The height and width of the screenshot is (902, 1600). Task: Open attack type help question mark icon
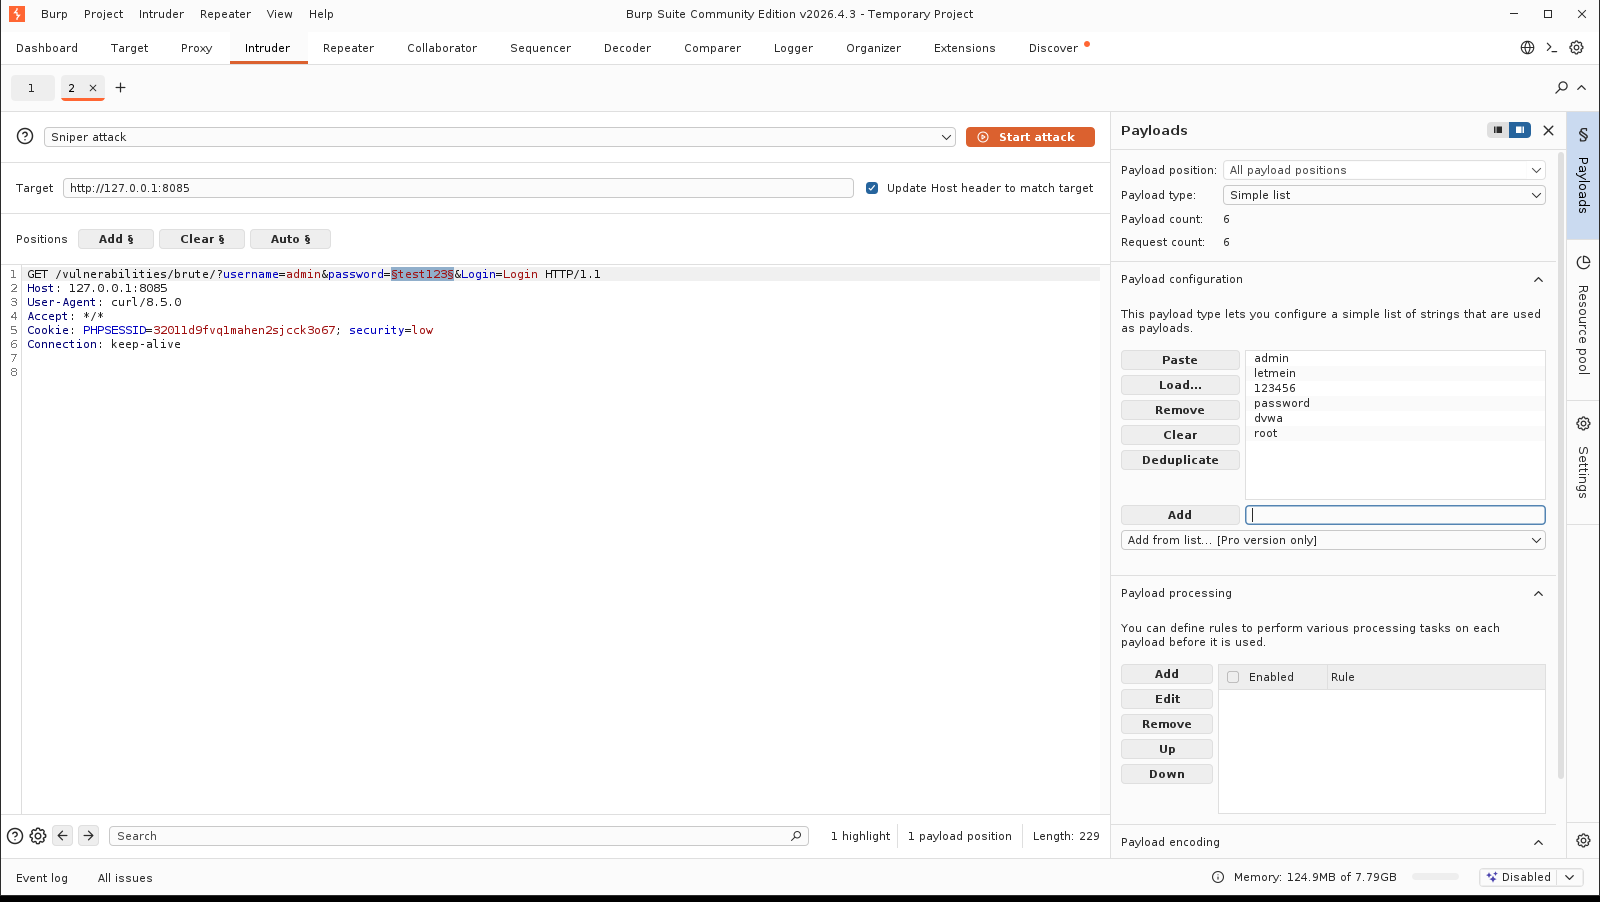(25, 137)
